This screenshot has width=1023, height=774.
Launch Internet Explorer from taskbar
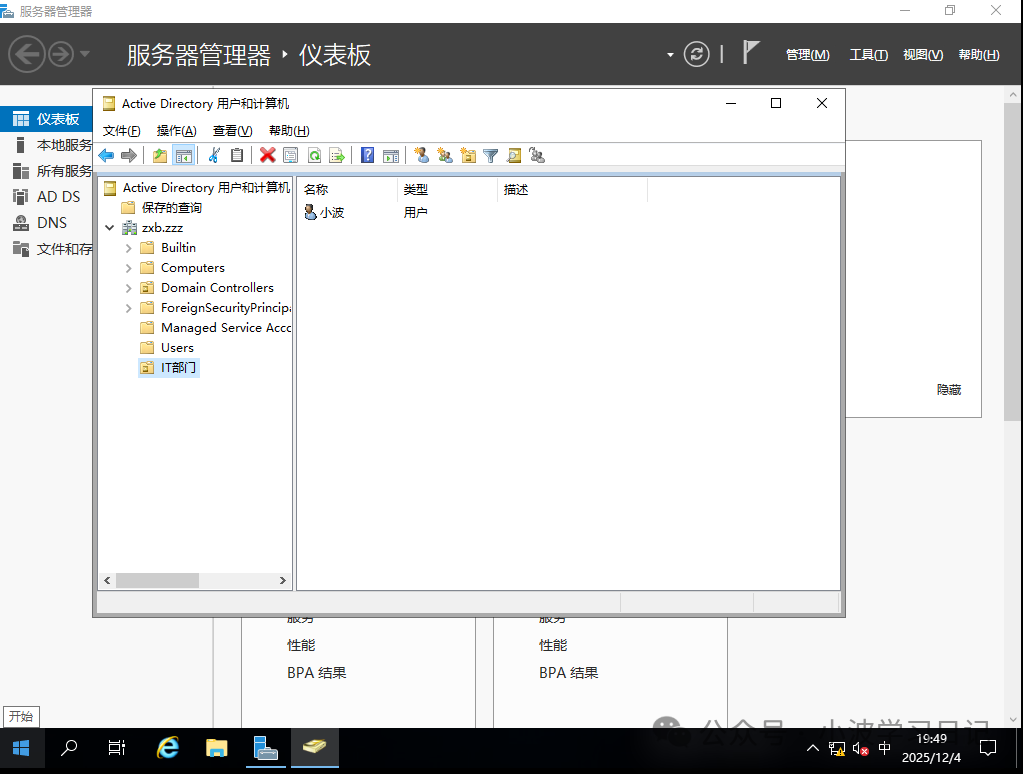click(x=168, y=748)
